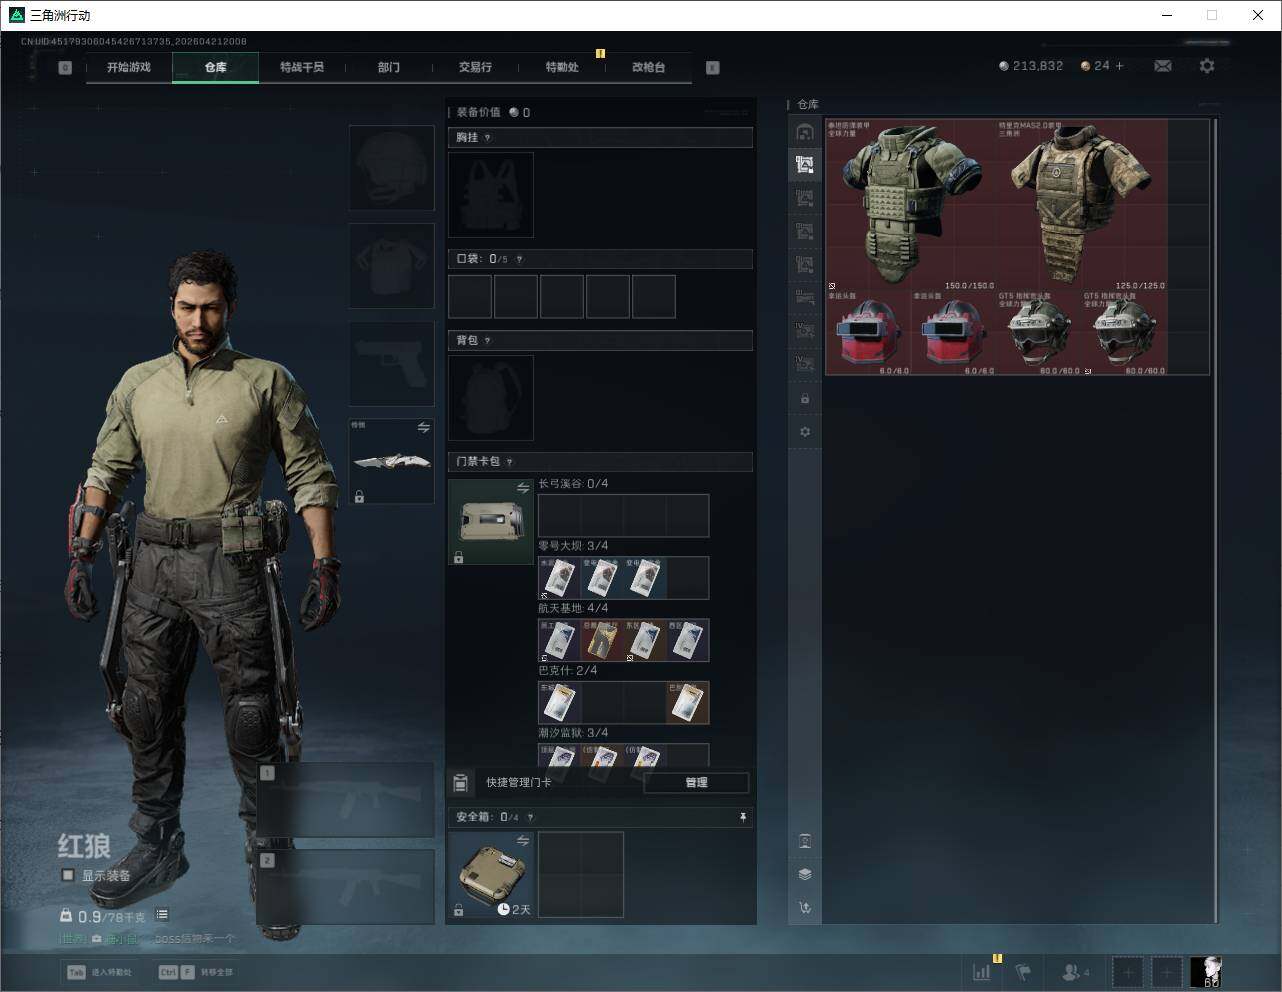This screenshot has width=1282, height=992.
Task: Select the empty backpack slot under 背包
Action: (491, 398)
